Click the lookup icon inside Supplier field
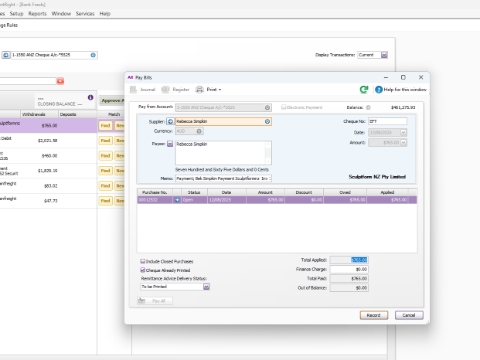This screenshot has width=480, height=360. click(x=267, y=122)
